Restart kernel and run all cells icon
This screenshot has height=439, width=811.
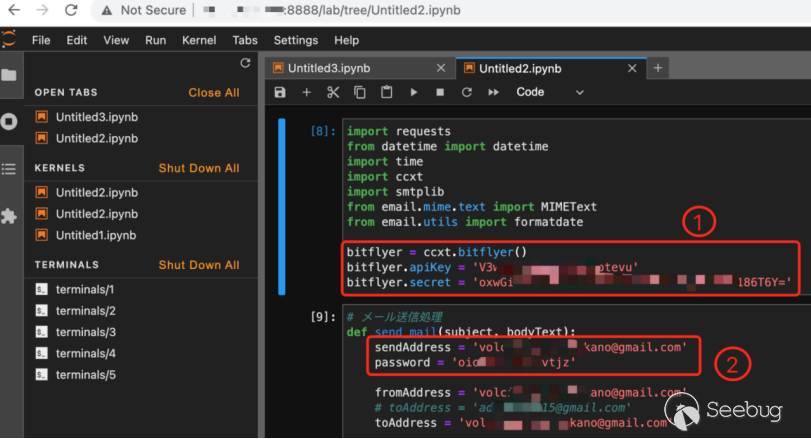point(493,92)
